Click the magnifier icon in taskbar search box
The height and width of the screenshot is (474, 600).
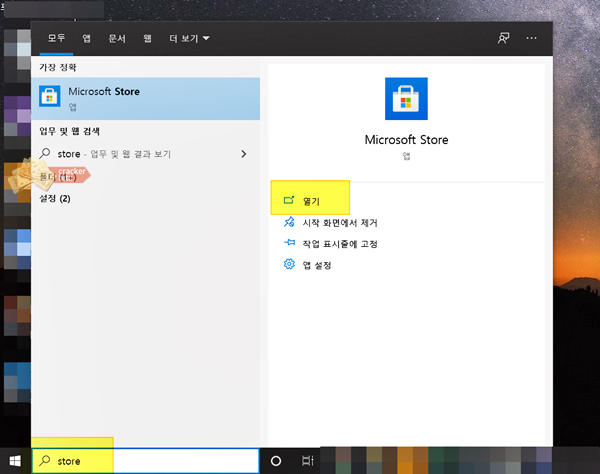coord(45,460)
